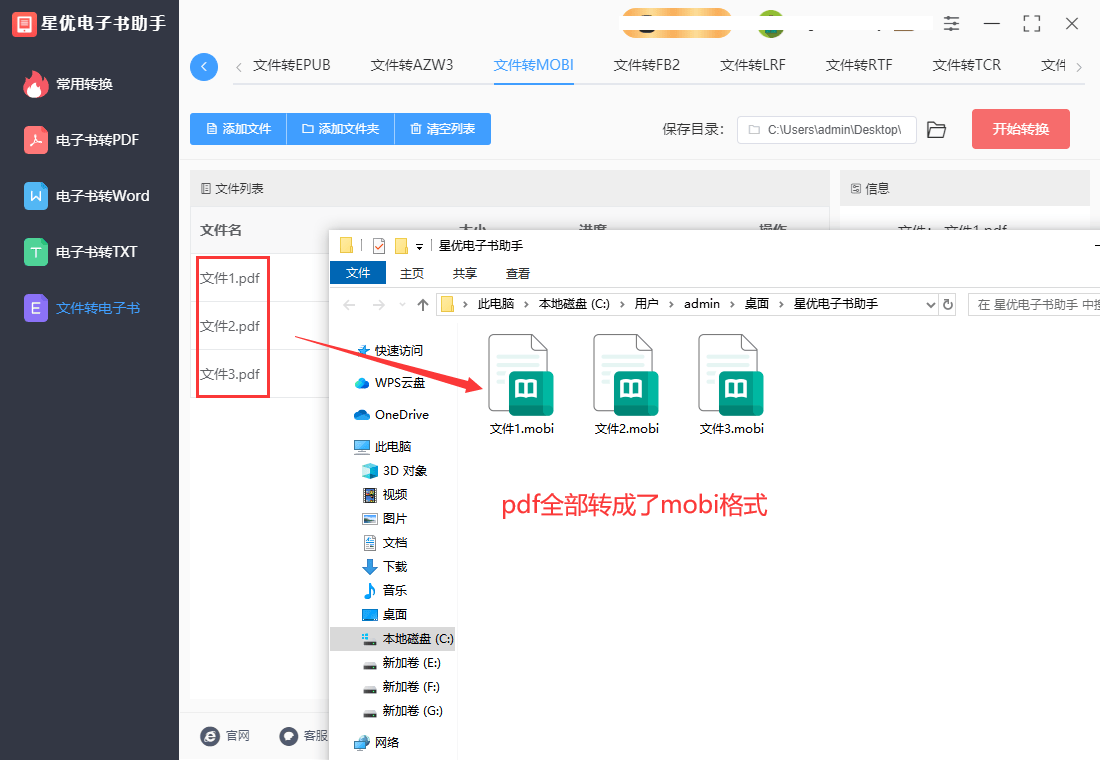Image resolution: width=1100 pixels, height=760 pixels.
Task: Click the 开始转换 button
Action: coord(1020,130)
